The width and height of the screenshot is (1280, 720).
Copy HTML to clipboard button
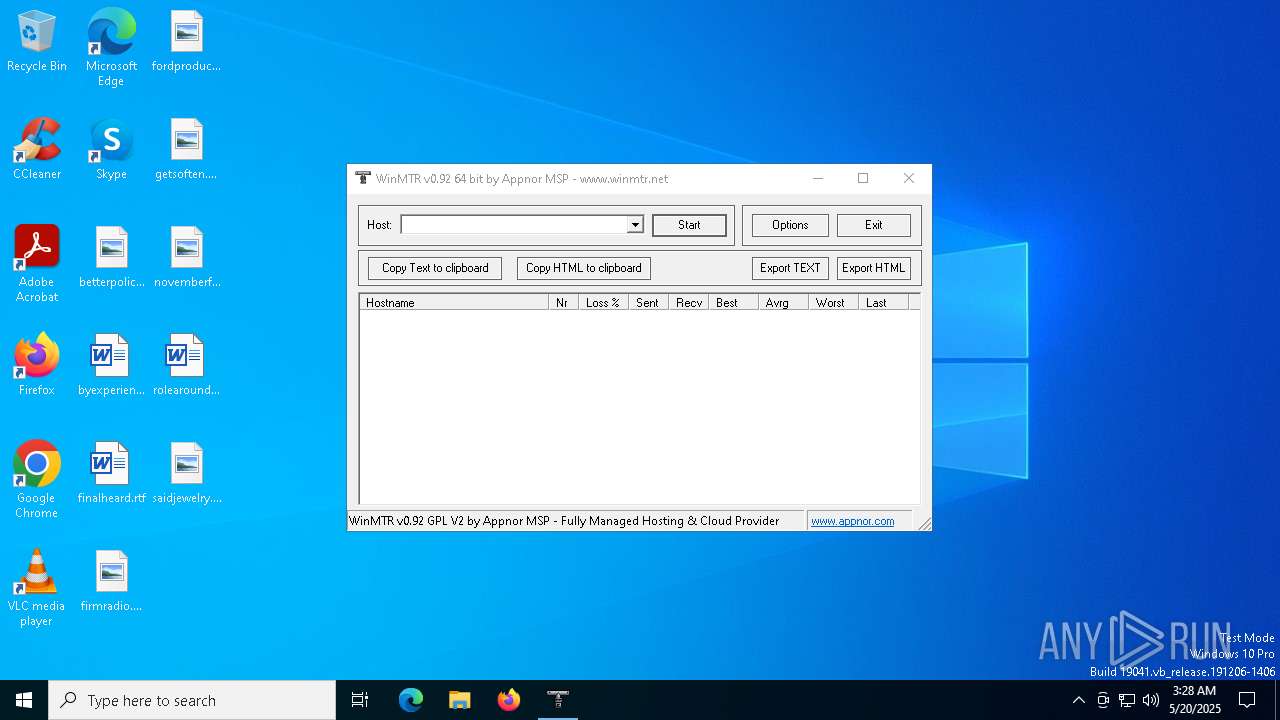tap(584, 268)
